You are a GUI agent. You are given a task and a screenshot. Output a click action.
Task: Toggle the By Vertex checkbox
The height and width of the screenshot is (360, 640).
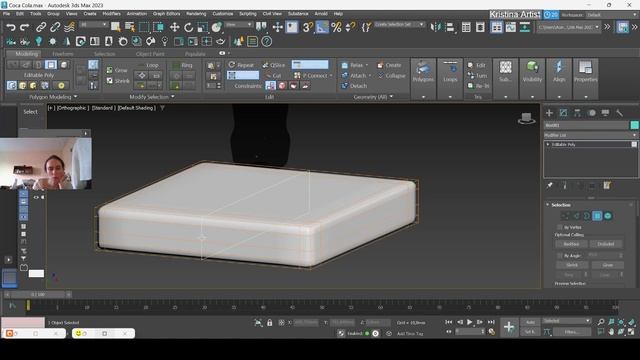click(x=560, y=227)
